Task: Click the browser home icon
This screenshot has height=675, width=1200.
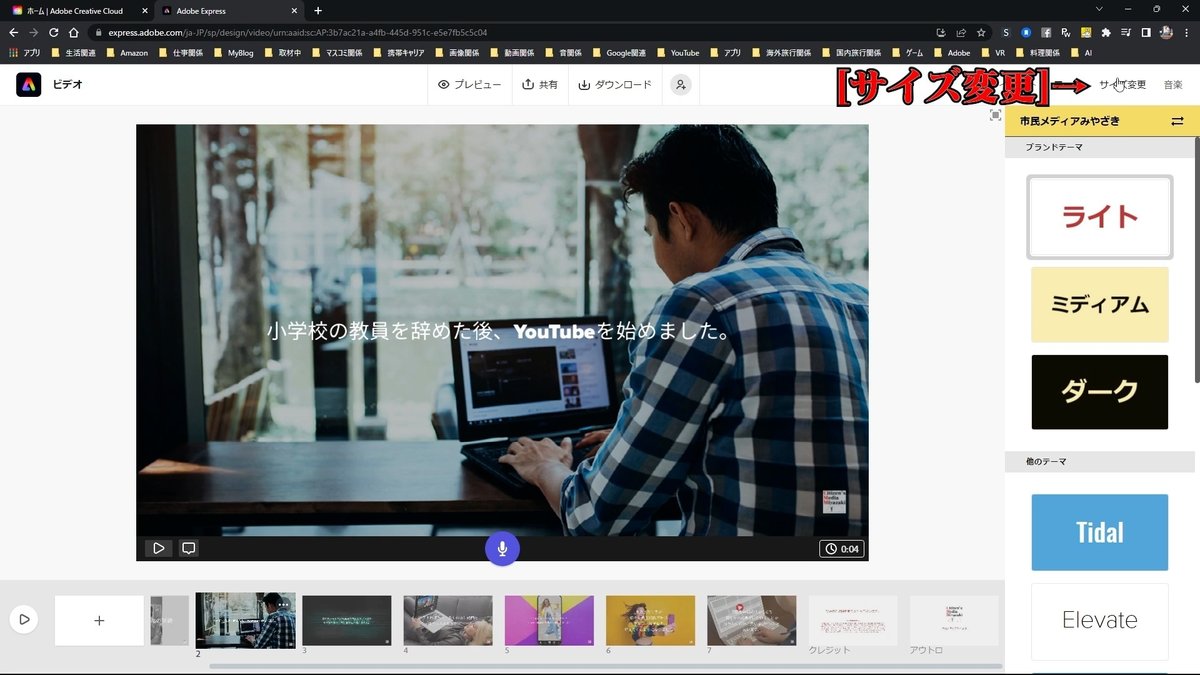Action: pyautogui.click(x=73, y=32)
